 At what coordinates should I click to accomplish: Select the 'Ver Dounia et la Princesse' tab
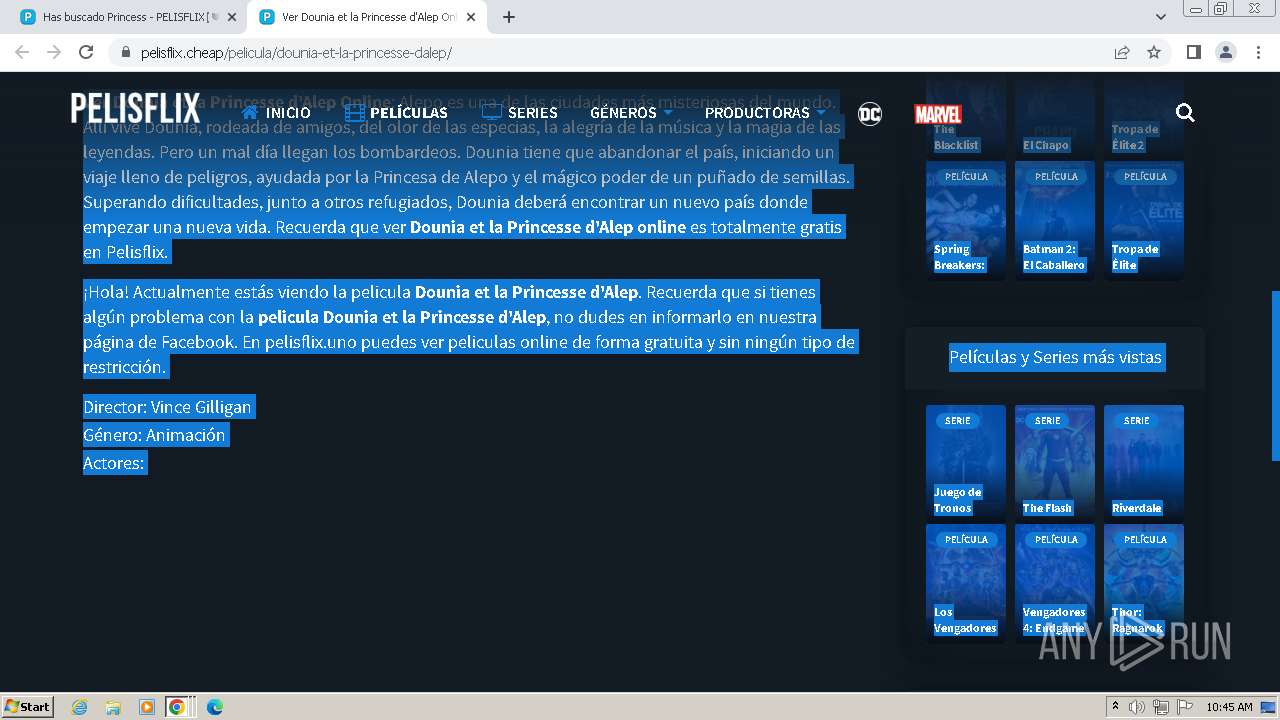pyautogui.click(x=365, y=17)
